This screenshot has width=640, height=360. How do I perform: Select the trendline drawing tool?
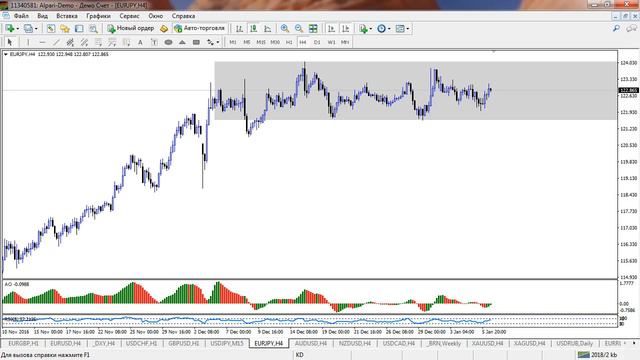(x=56, y=42)
